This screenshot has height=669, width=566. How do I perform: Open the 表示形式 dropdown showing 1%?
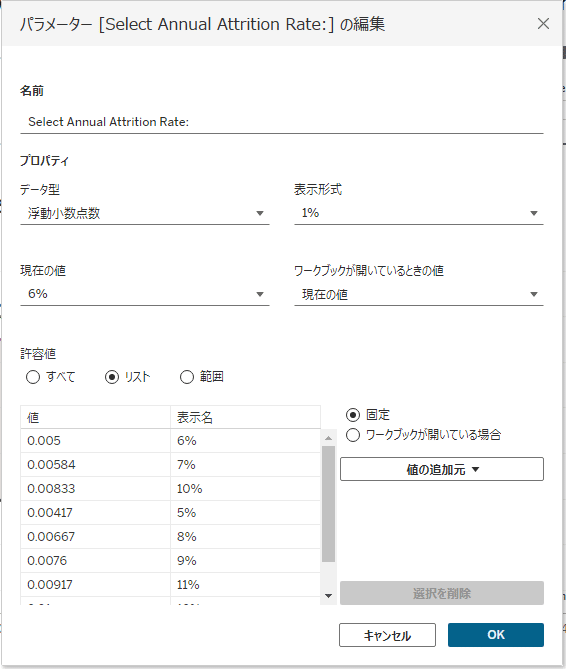[x=418, y=213]
